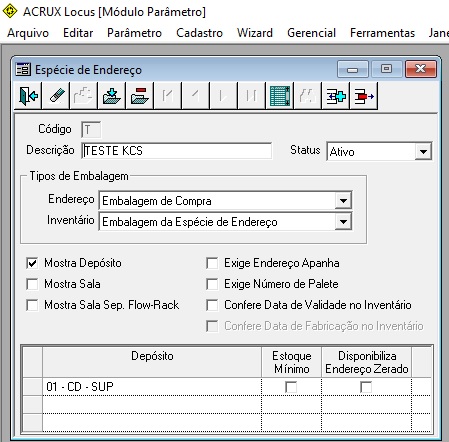
Task: Expand the Inventário packaging dropdown
Action: click(343, 222)
